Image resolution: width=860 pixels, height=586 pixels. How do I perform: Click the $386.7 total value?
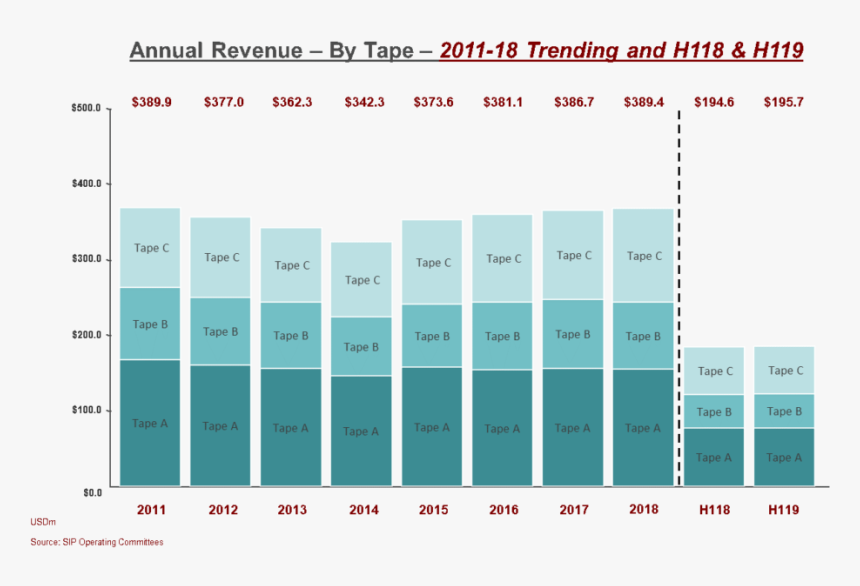coord(574,102)
